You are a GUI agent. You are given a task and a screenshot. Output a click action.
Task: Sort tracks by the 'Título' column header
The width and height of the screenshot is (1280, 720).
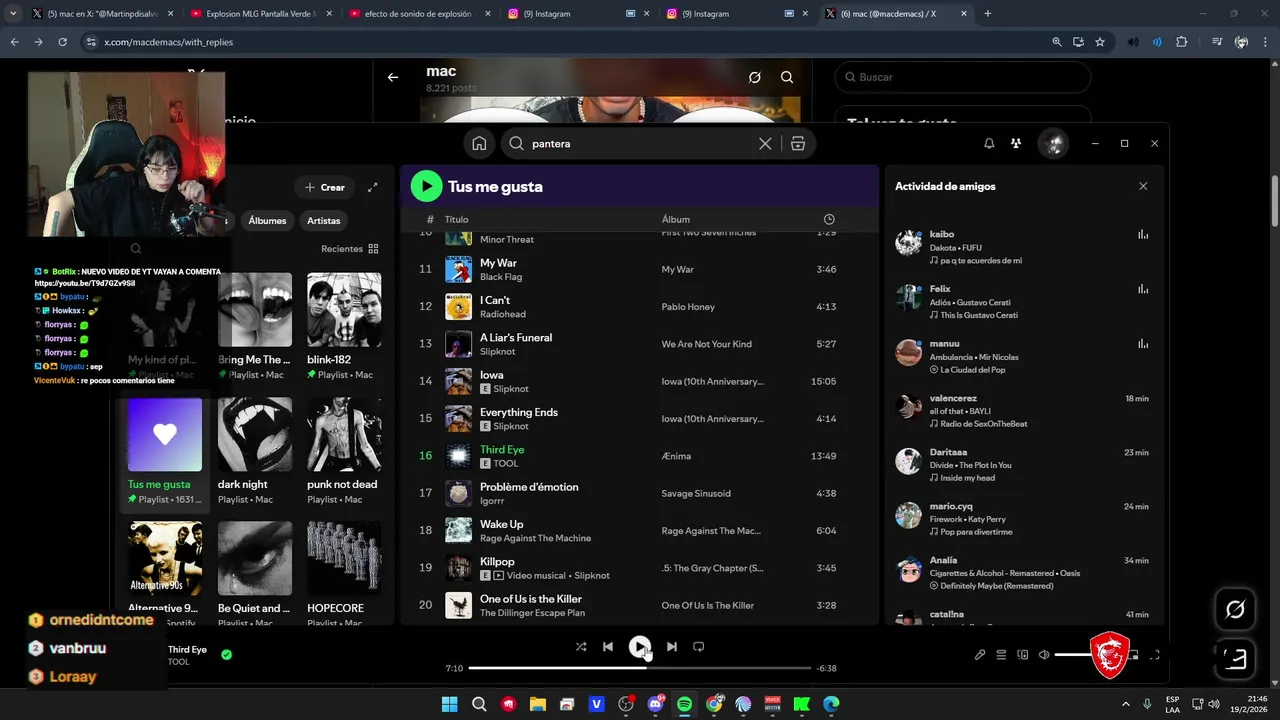(x=456, y=219)
